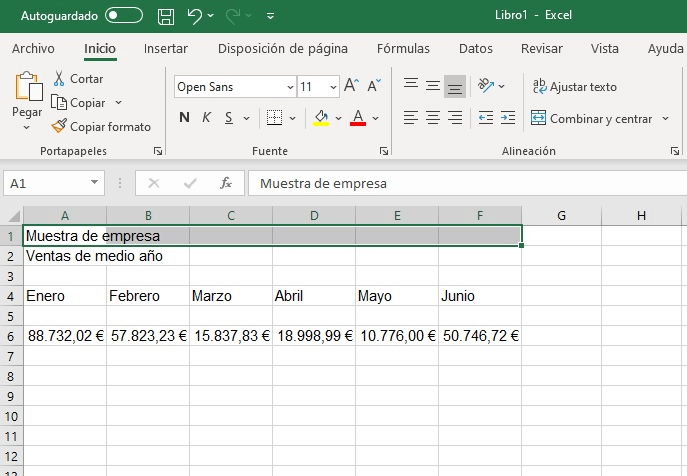Image resolution: width=687 pixels, height=476 pixels.
Task: Click the Copiar formato paintbrush
Action: tap(60, 127)
